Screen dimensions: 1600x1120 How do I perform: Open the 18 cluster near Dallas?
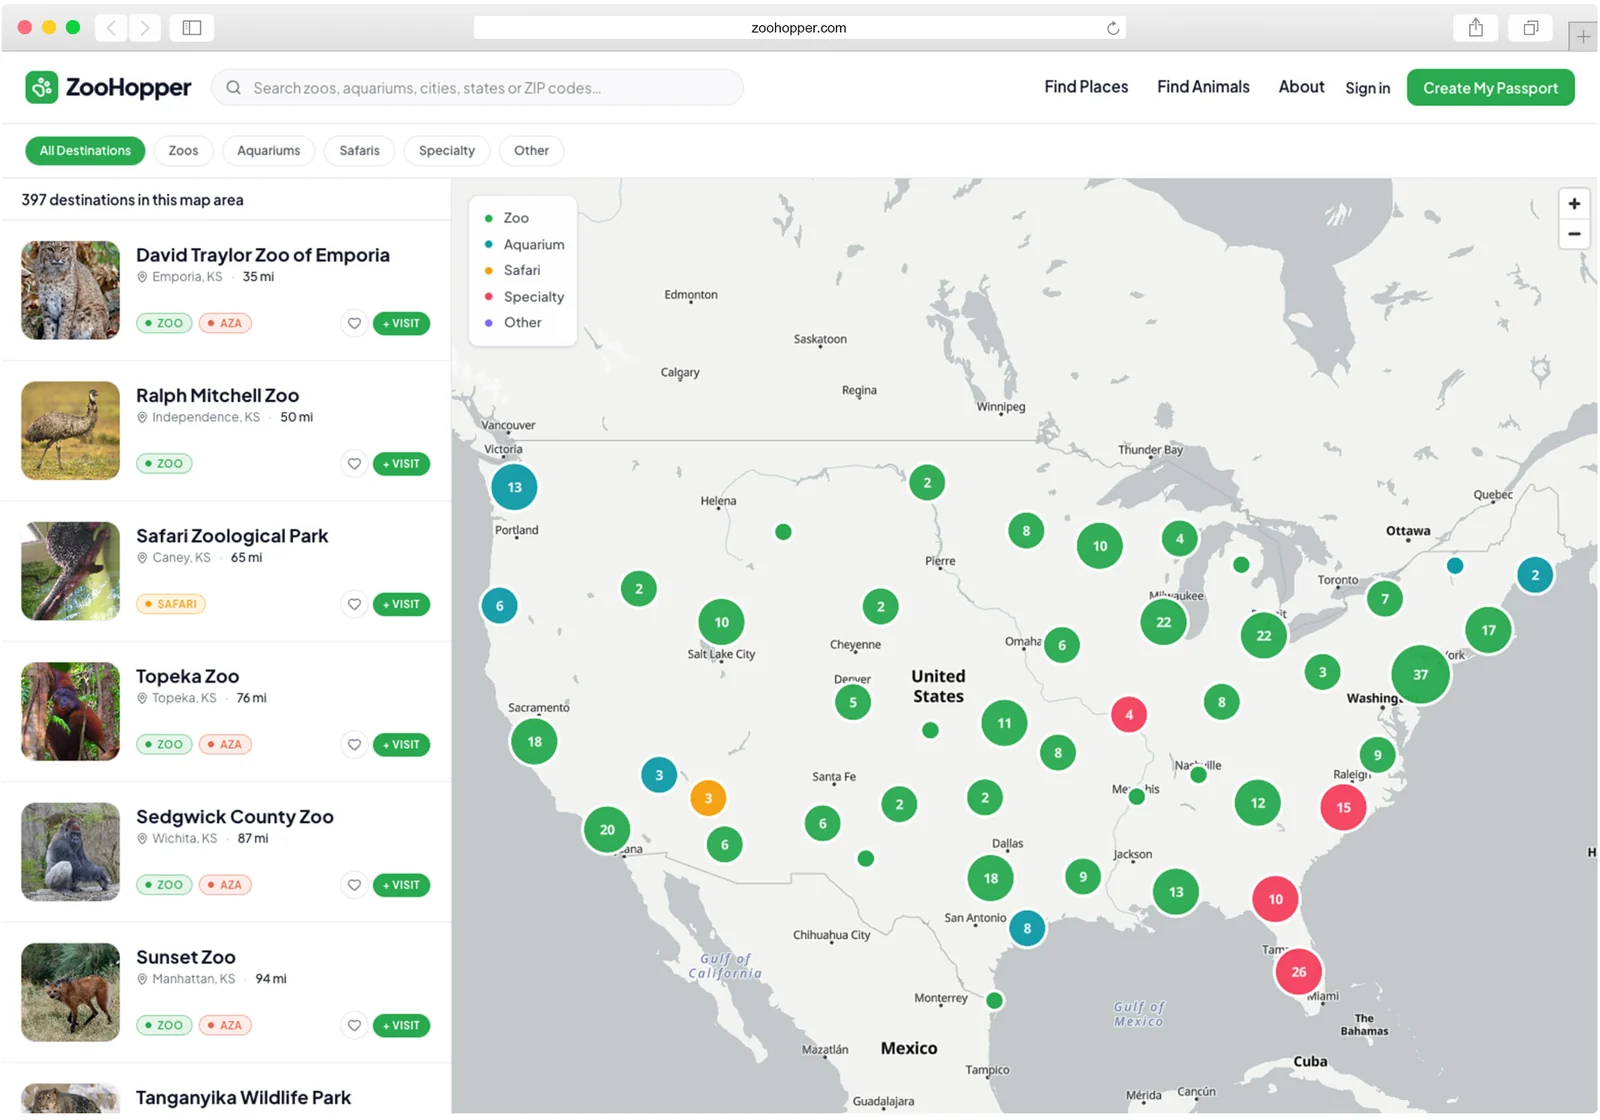pyautogui.click(x=991, y=878)
